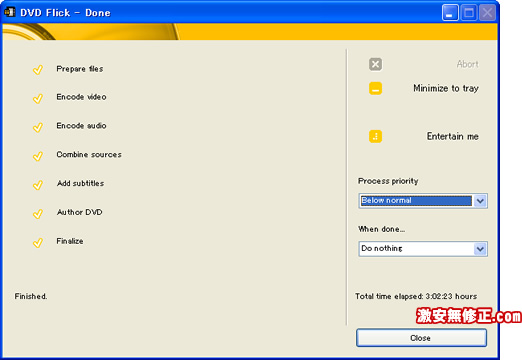
Task: Click the Encode video step text
Action: pyautogui.click(x=81, y=97)
